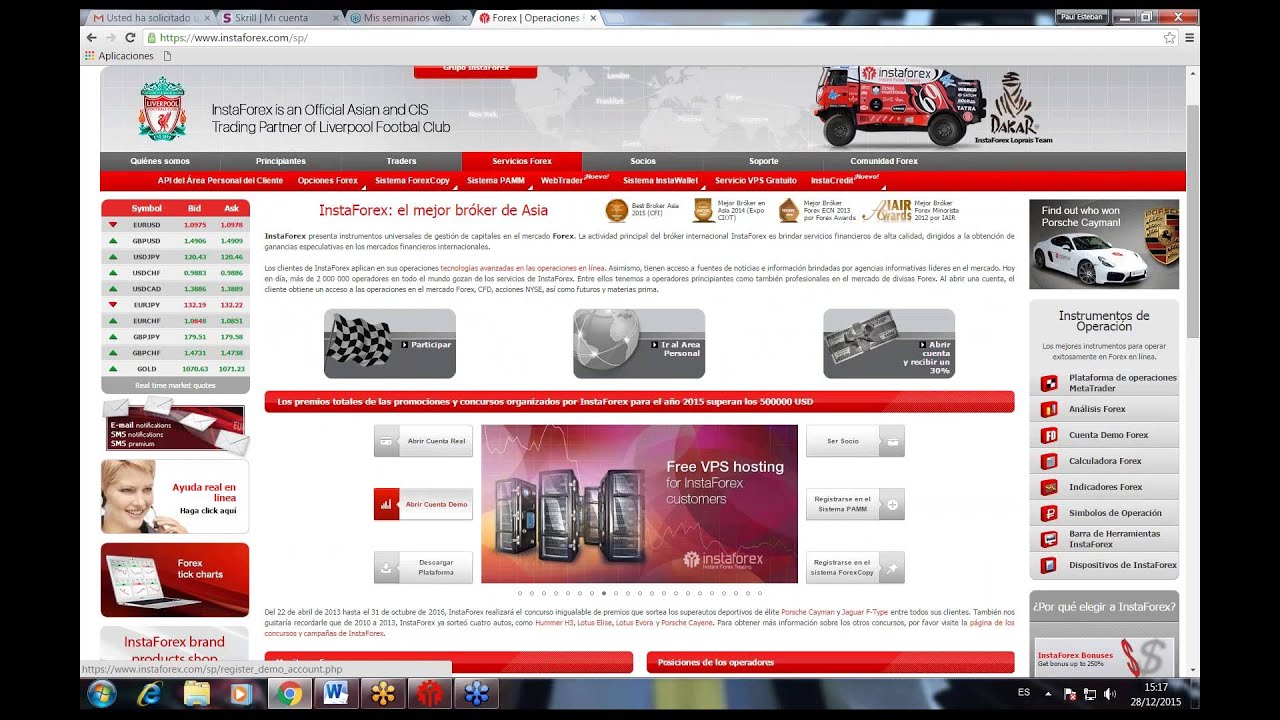Click the Porsche Cayman link

pos(808,611)
